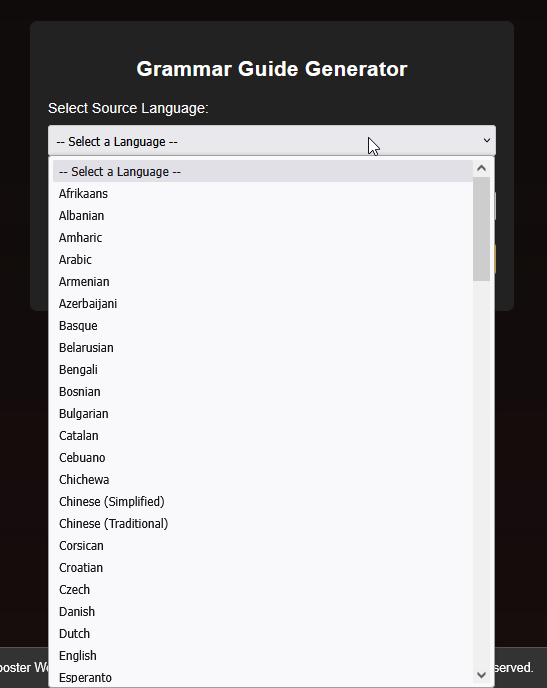Viewport: 547px width, 688px height.
Task: Pick Croatian from the list
Action: (x=263, y=567)
